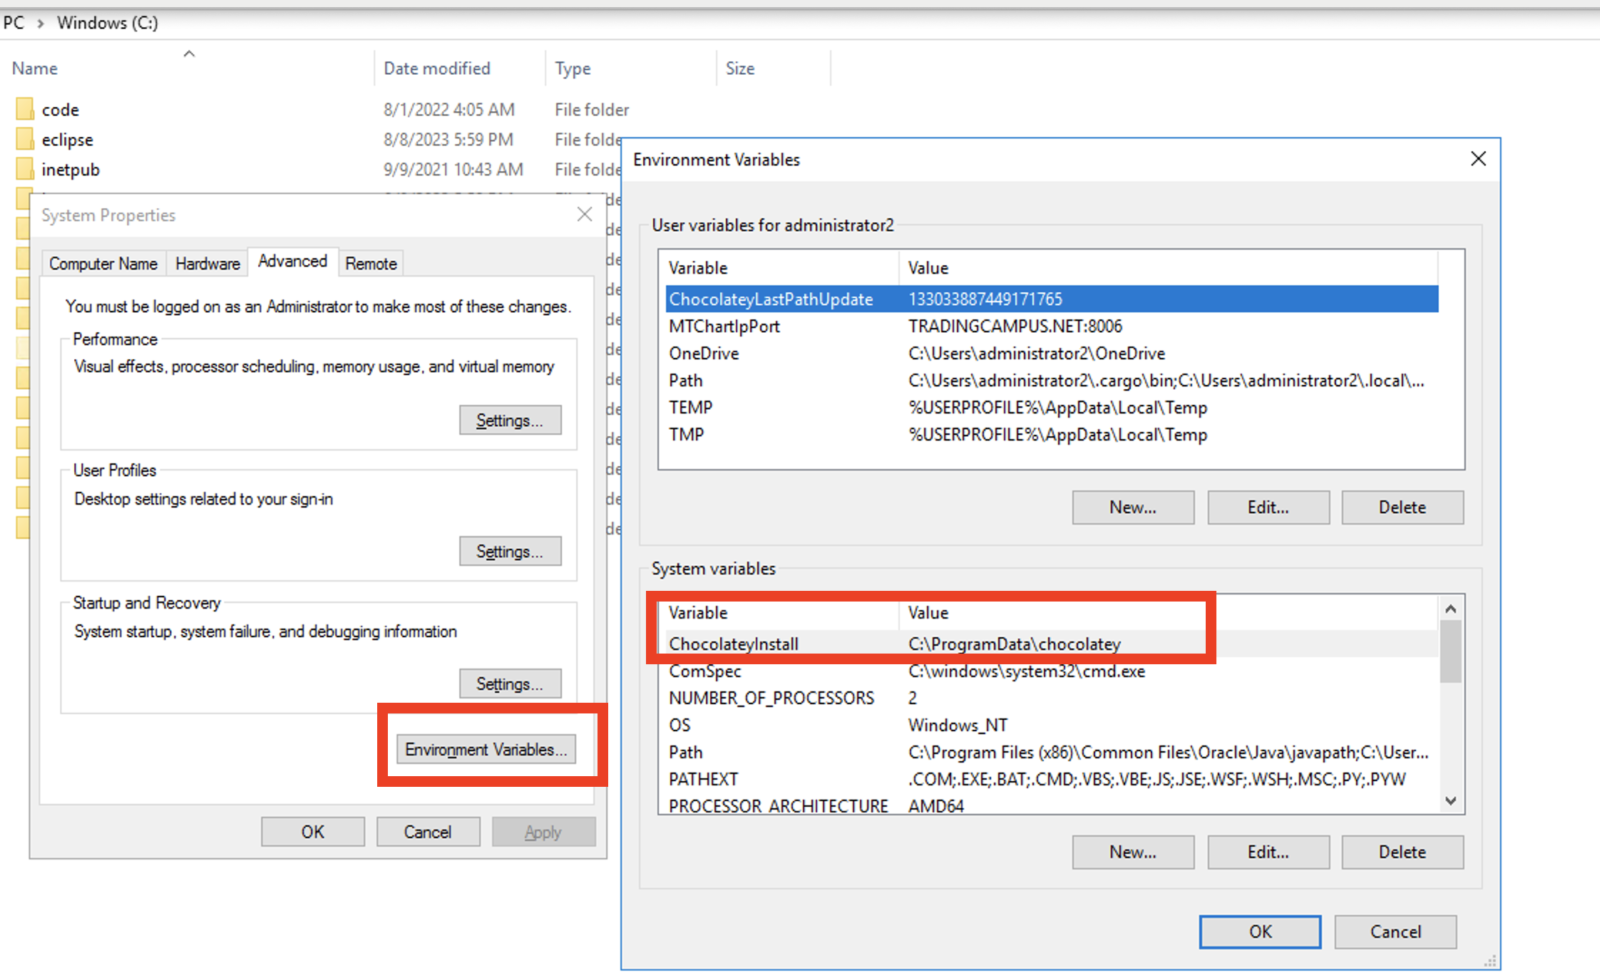Confirm with OK in Environment Variables
The image size is (1600, 975).
click(1259, 931)
